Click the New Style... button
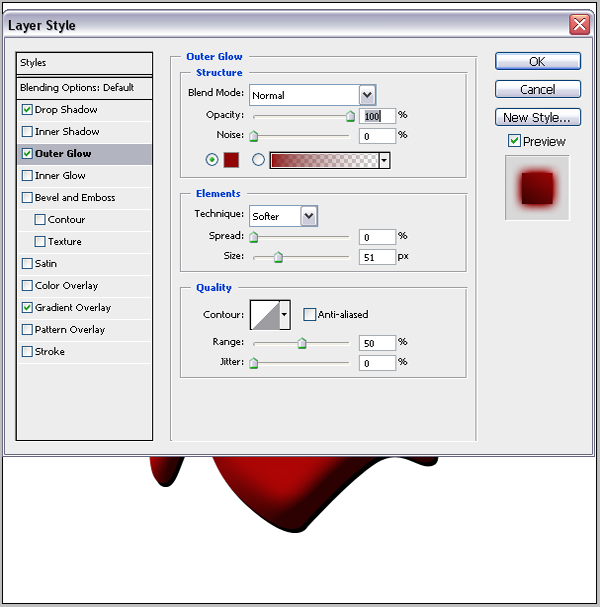 tap(538, 117)
